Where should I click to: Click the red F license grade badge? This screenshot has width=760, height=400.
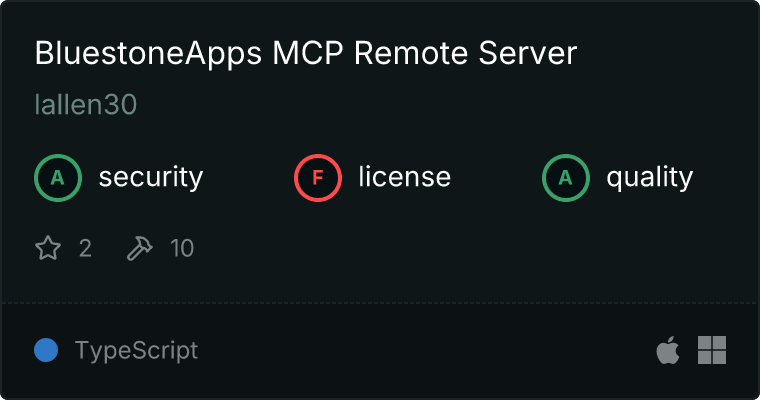(318, 178)
